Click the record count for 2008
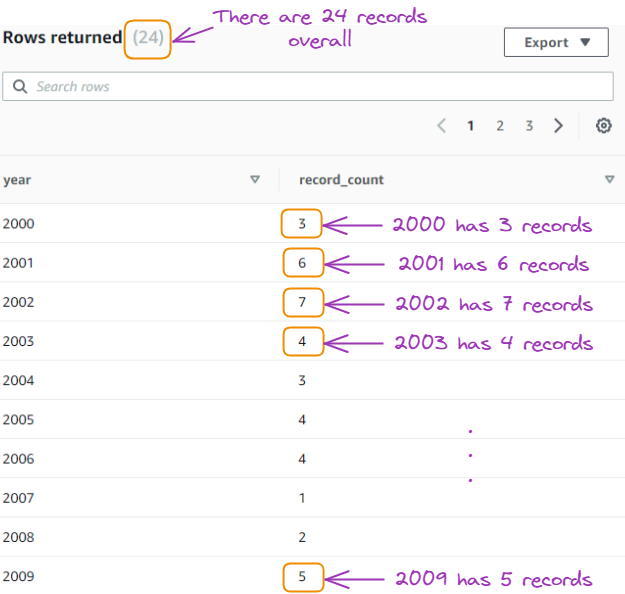 point(302,537)
